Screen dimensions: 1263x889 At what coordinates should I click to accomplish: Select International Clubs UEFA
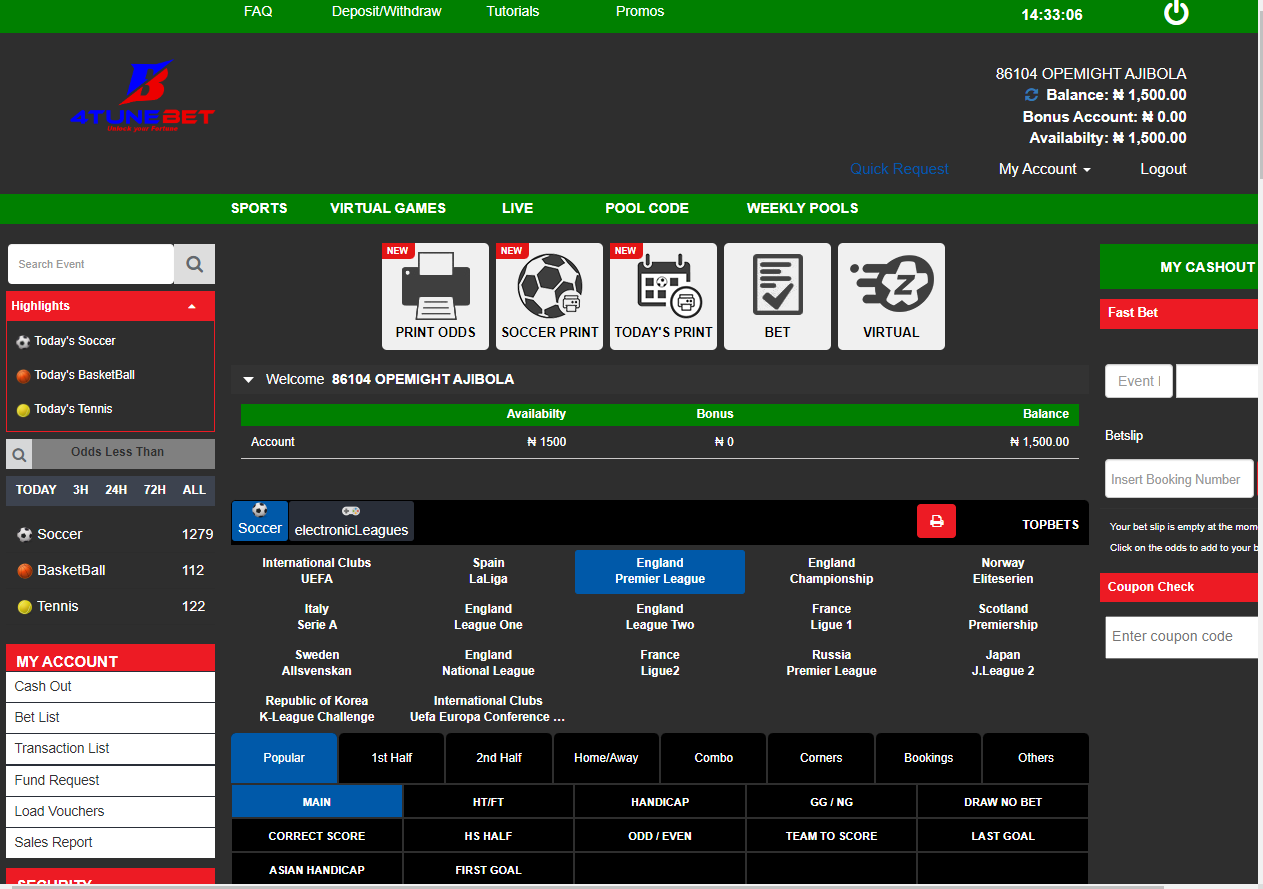[317, 571]
